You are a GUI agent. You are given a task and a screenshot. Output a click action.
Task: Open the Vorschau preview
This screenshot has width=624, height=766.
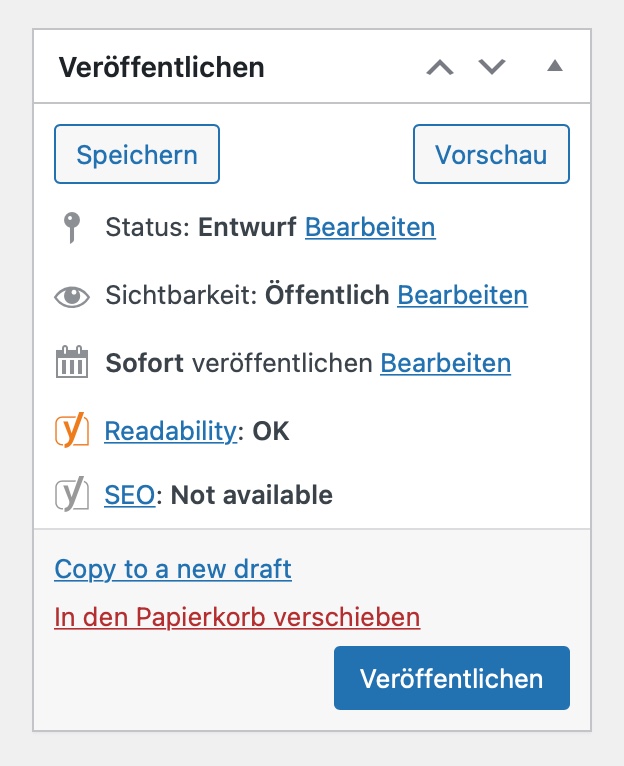pos(491,154)
